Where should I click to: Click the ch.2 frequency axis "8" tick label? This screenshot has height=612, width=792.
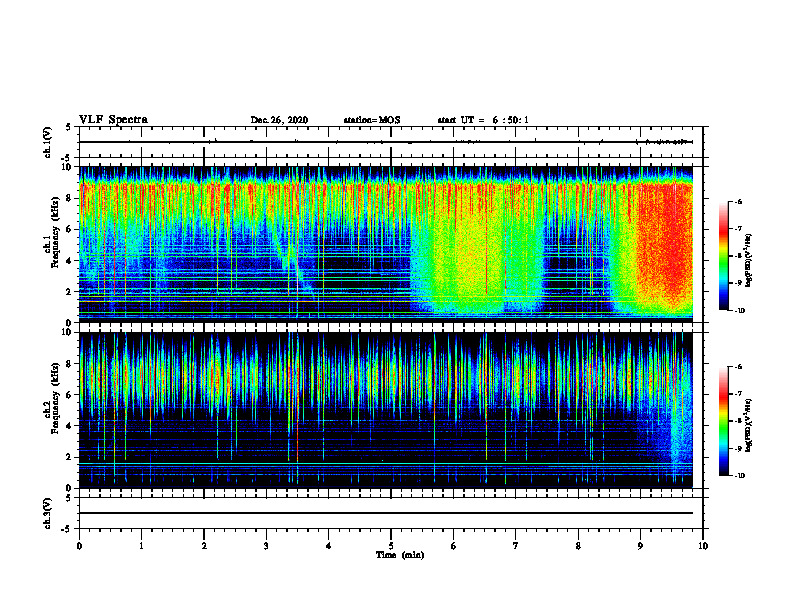[69, 364]
